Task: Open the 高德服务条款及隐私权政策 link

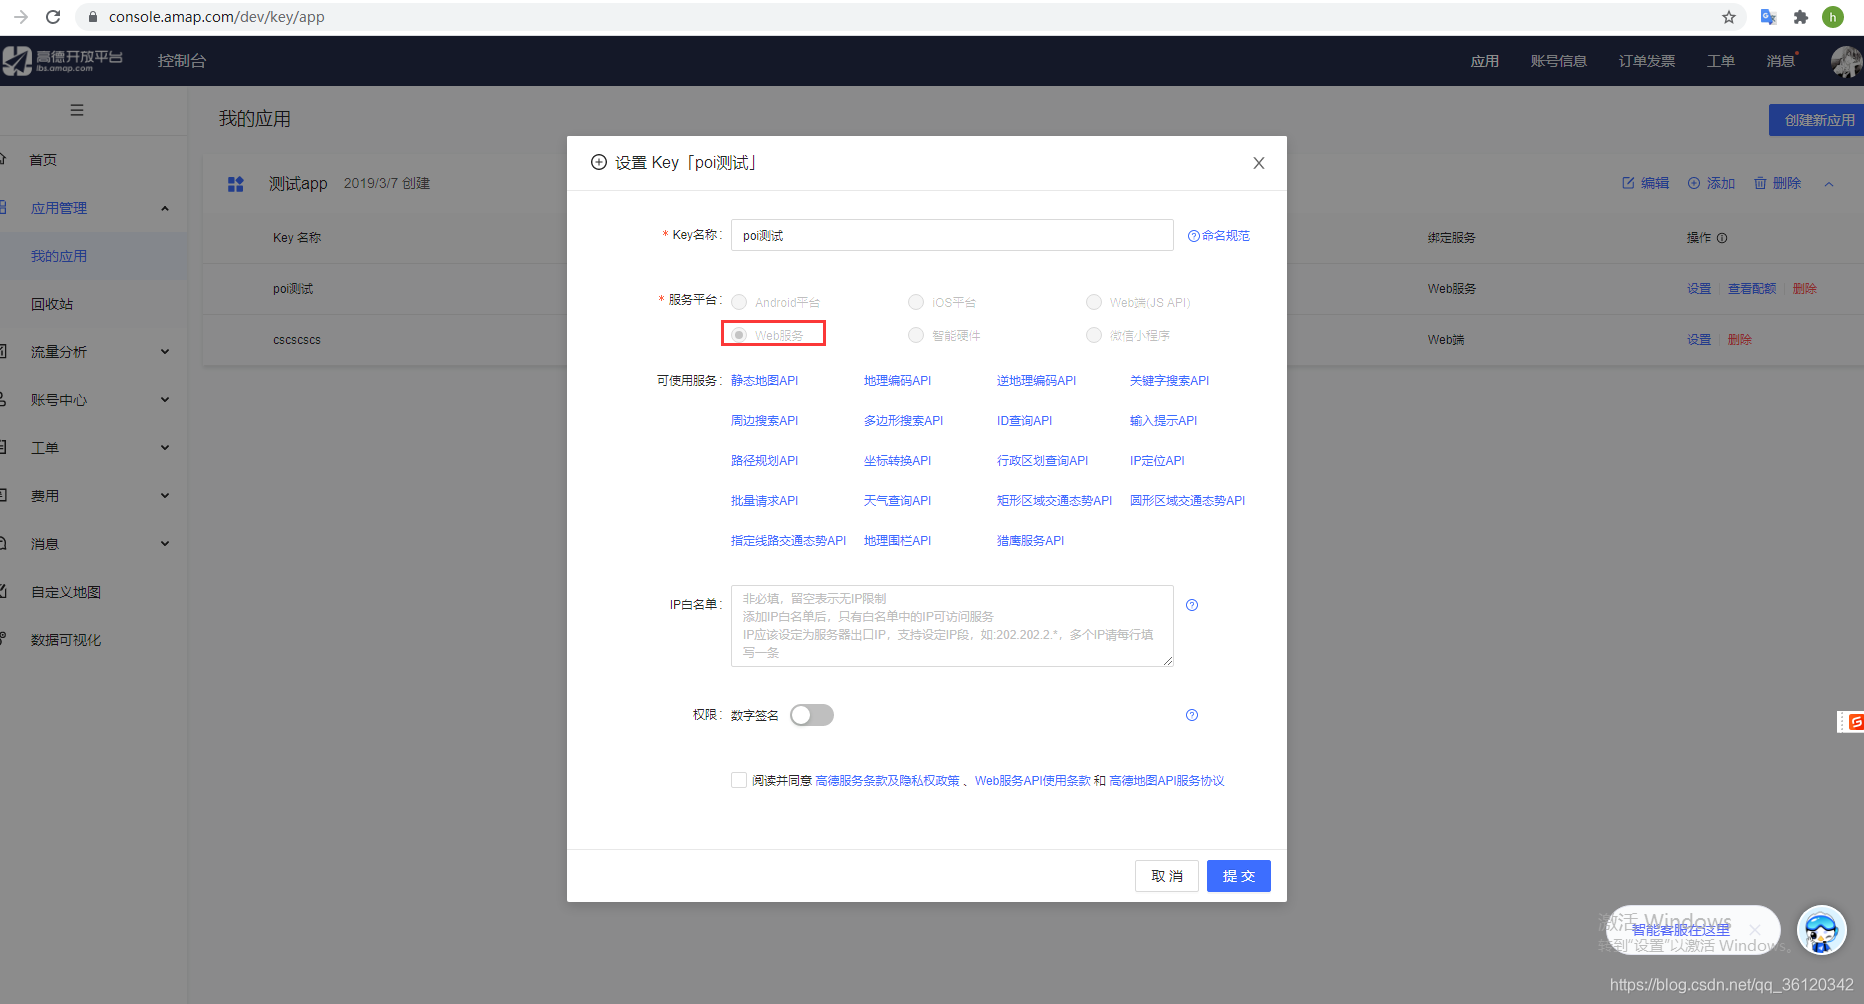Action: (x=887, y=781)
